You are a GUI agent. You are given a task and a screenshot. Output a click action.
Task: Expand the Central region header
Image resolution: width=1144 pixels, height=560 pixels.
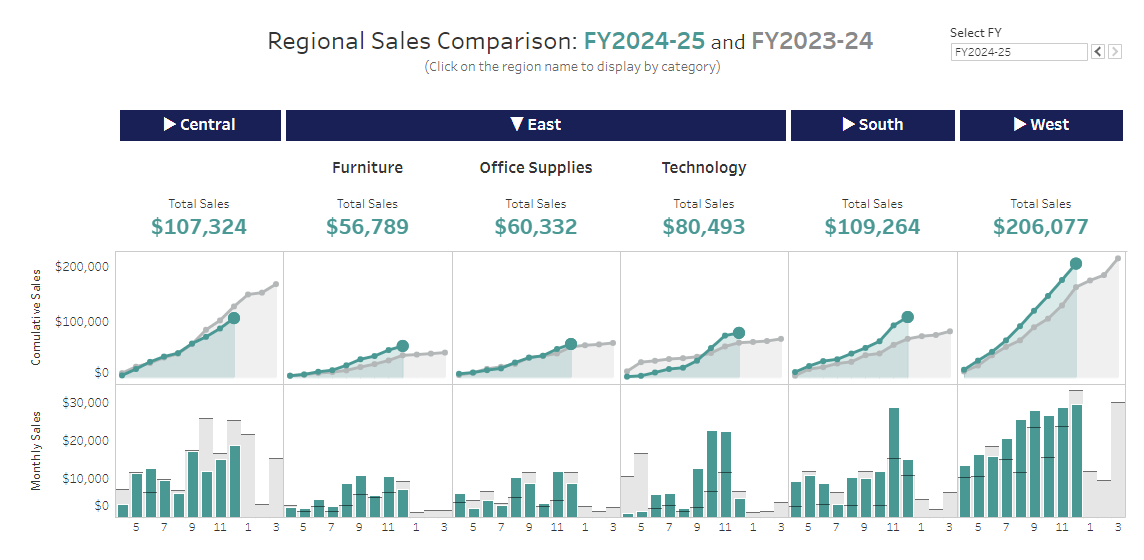tap(200, 125)
